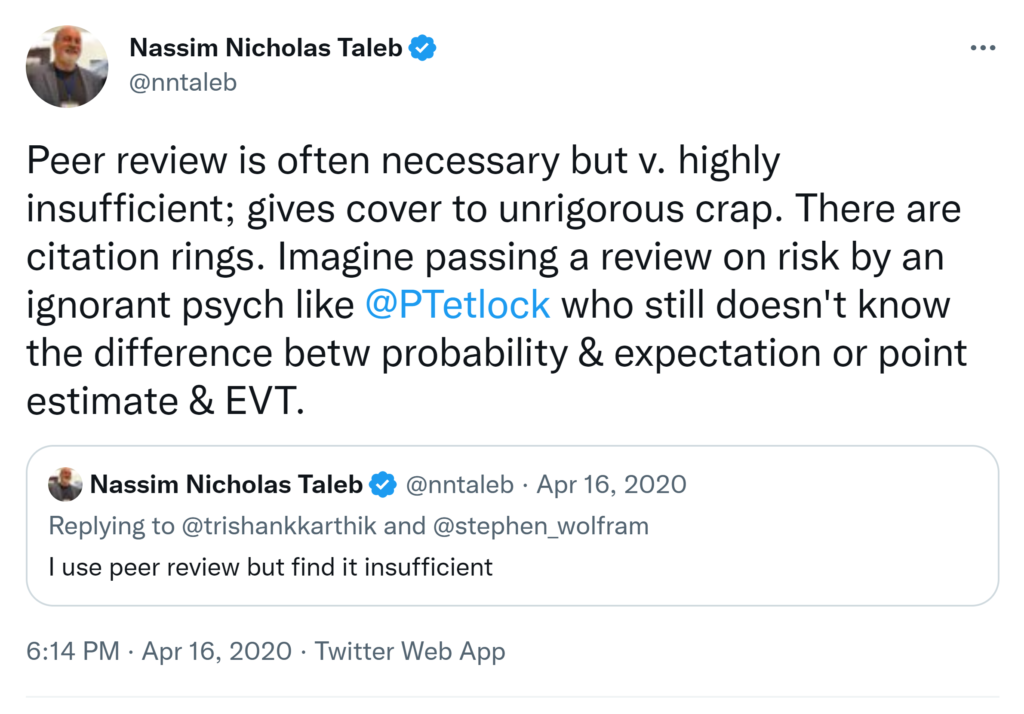Click the "estimate & EVT." line of the tweet
The image size is (1024, 714).
pos(163,400)
